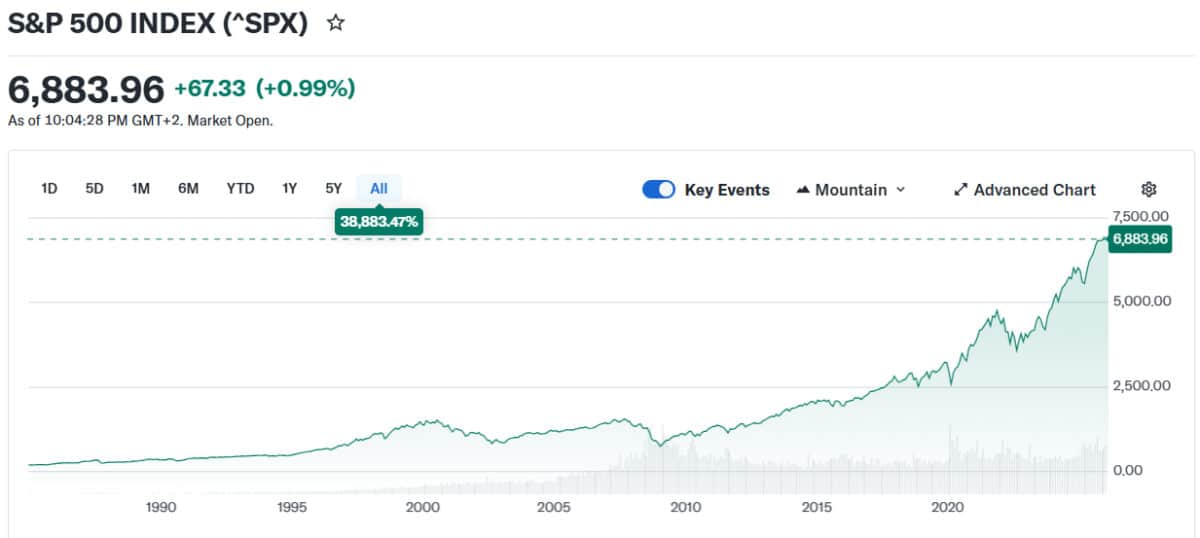Click the 2010 label on time axis

685,507
